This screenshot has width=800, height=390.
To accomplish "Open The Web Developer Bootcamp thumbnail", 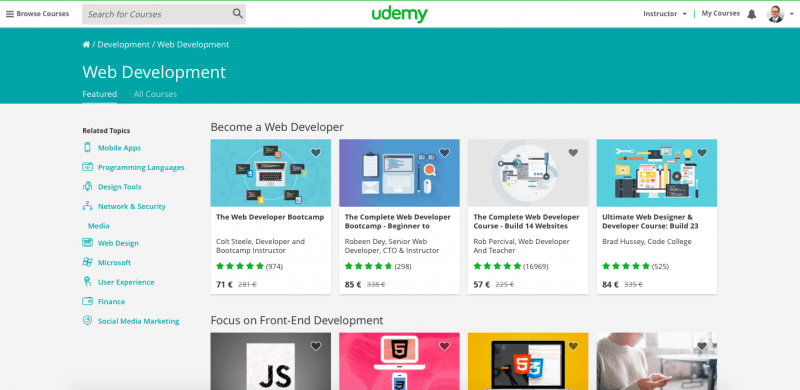I will (x=270, y=173).
